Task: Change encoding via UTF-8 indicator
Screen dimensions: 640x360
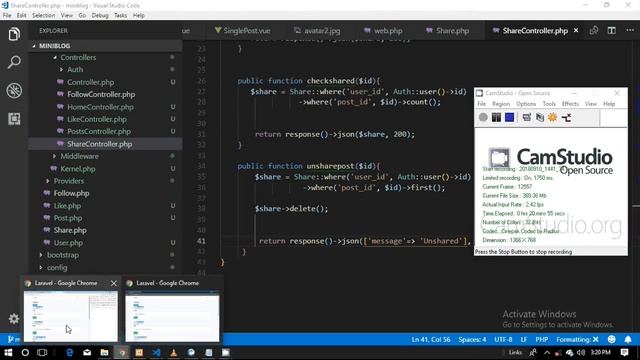Action: [x=503, y=340]
